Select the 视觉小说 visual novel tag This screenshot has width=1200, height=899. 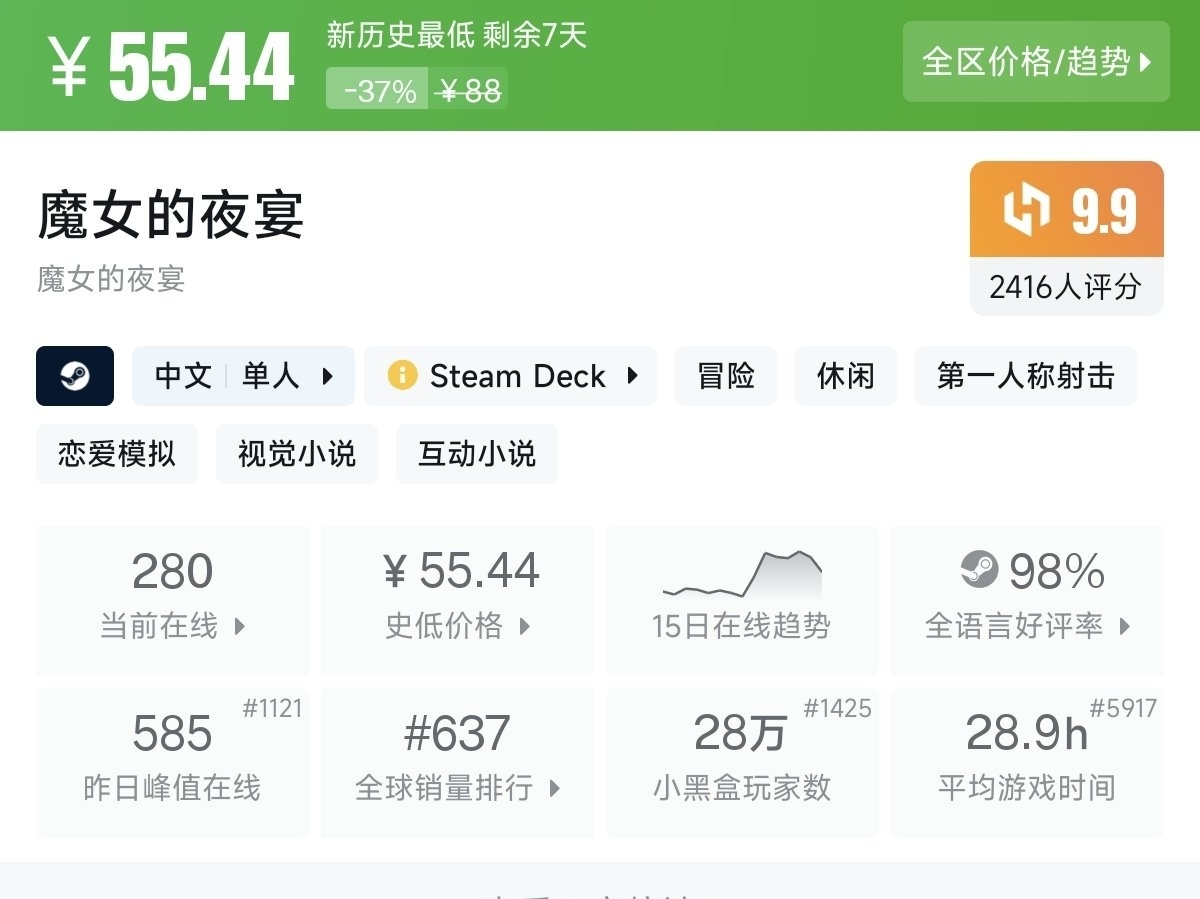pos(297,454)
